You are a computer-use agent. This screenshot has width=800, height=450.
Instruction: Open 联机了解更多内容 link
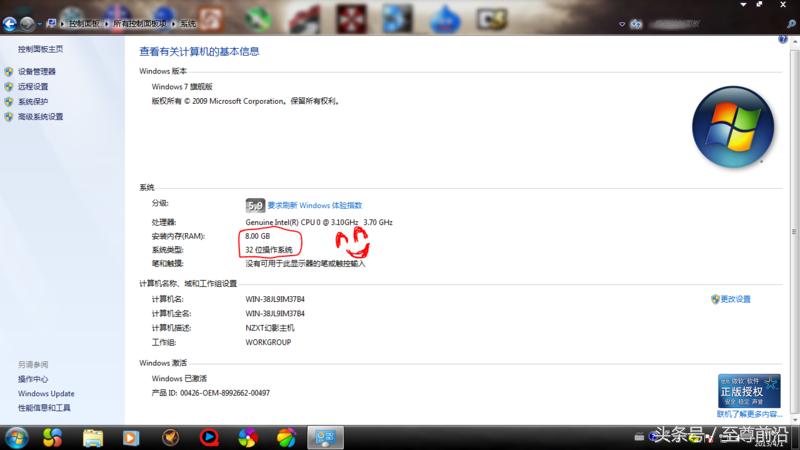[749, 414]
